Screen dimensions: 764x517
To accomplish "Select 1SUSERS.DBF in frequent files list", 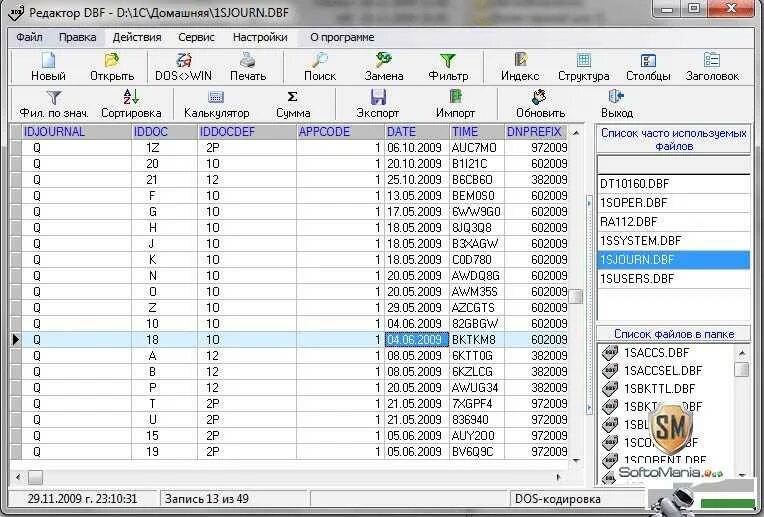I will pyautogui.click(x=673, y=279).
